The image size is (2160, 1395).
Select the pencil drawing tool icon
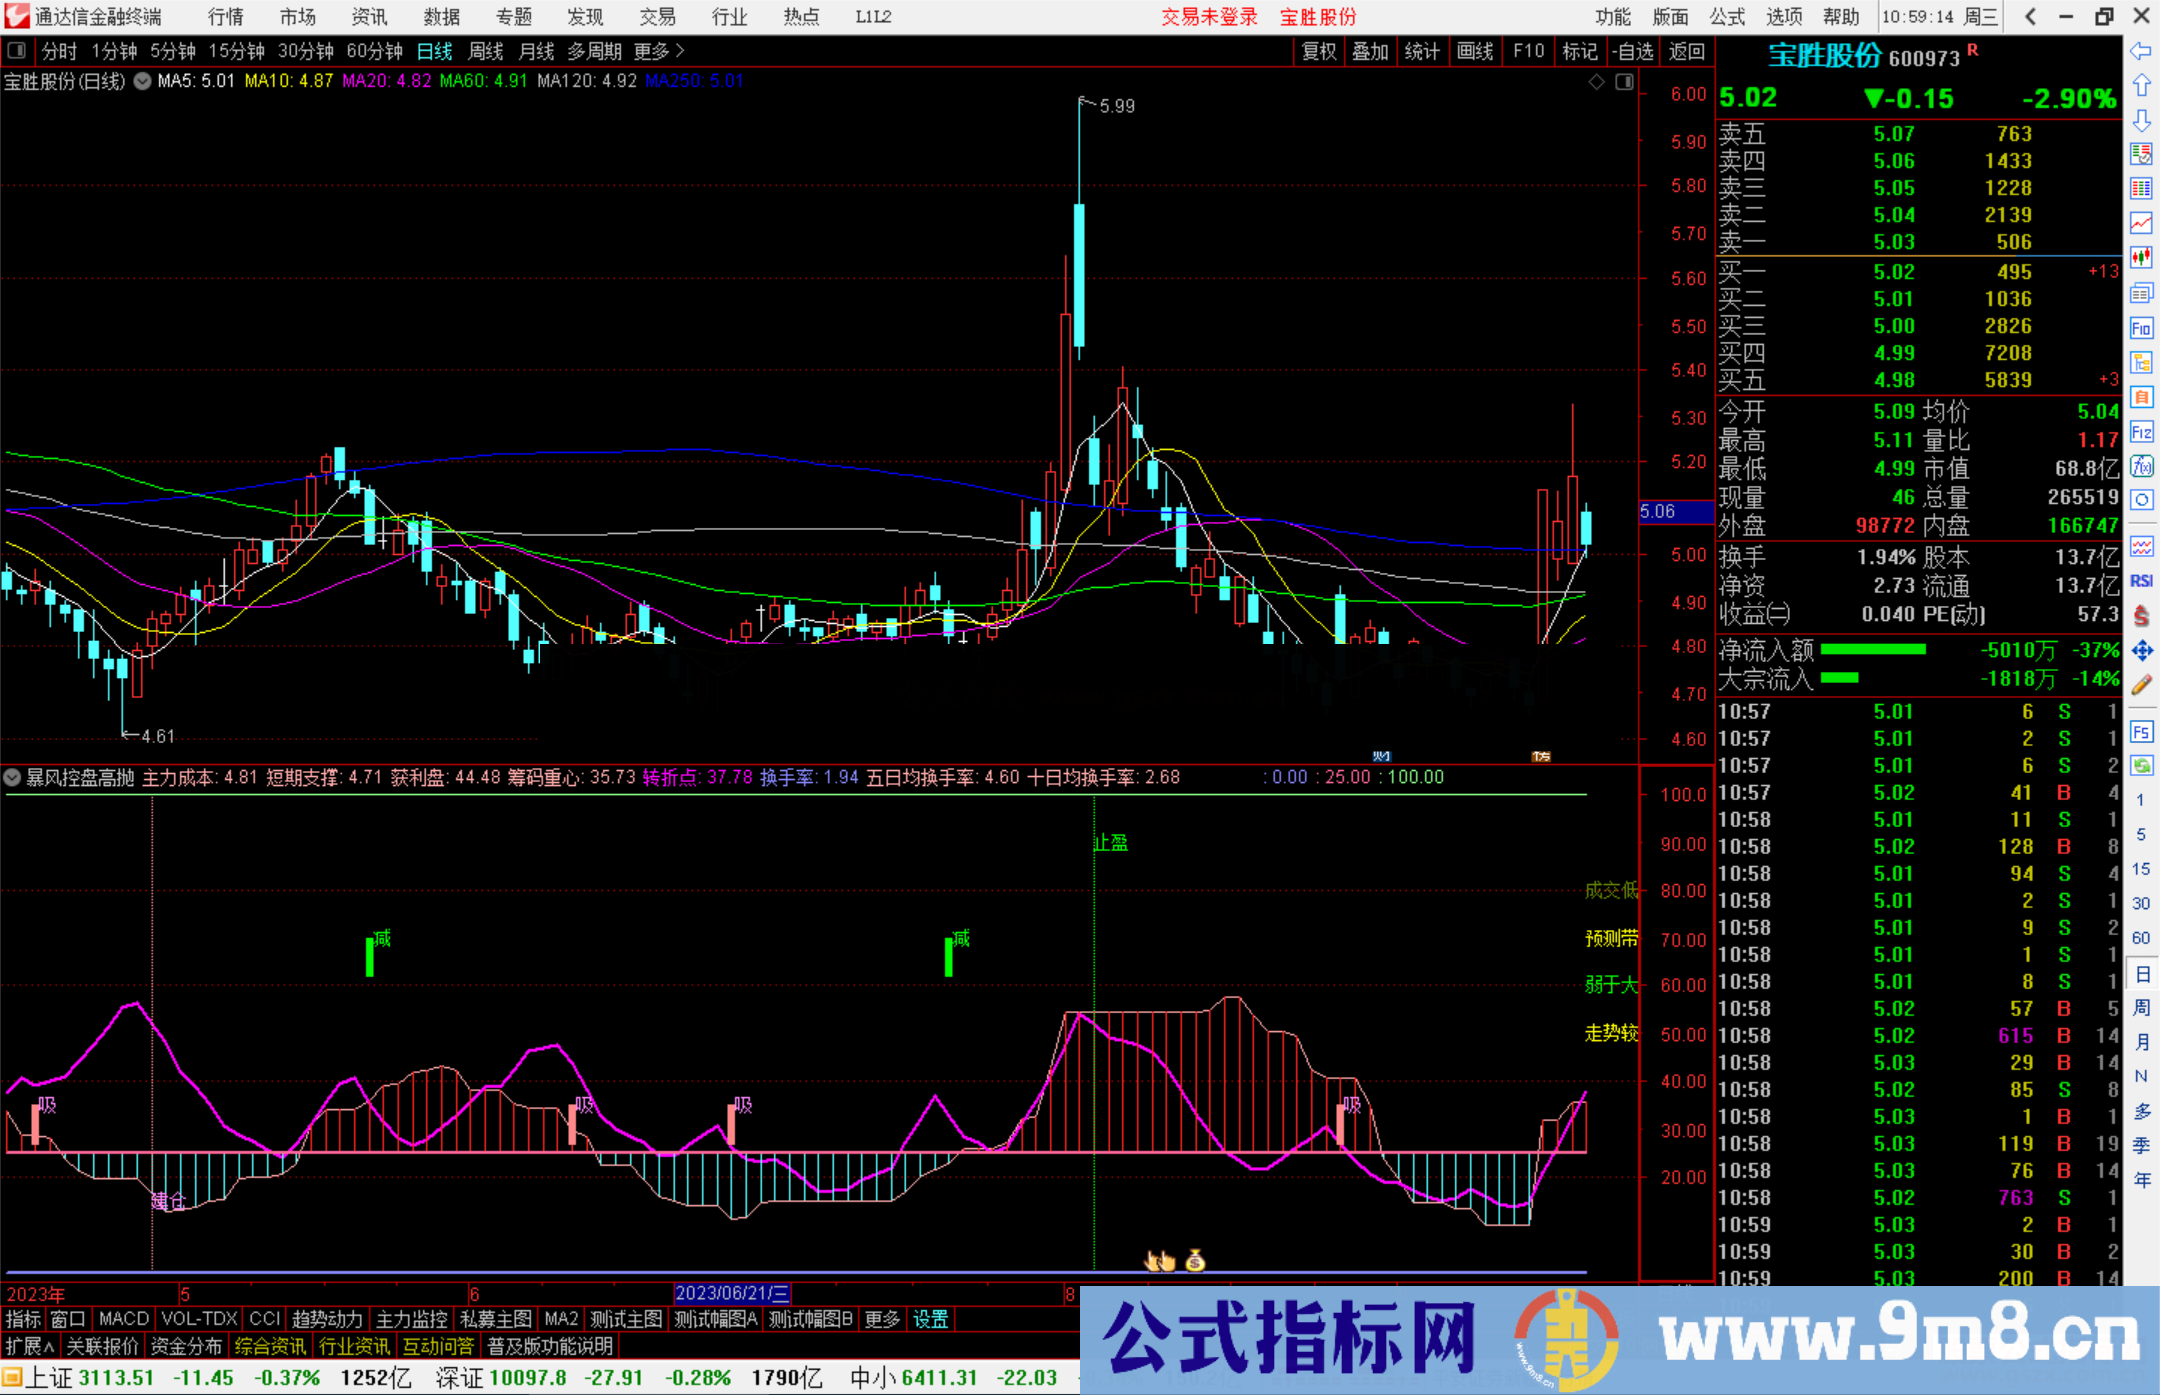coord(2141,685)
